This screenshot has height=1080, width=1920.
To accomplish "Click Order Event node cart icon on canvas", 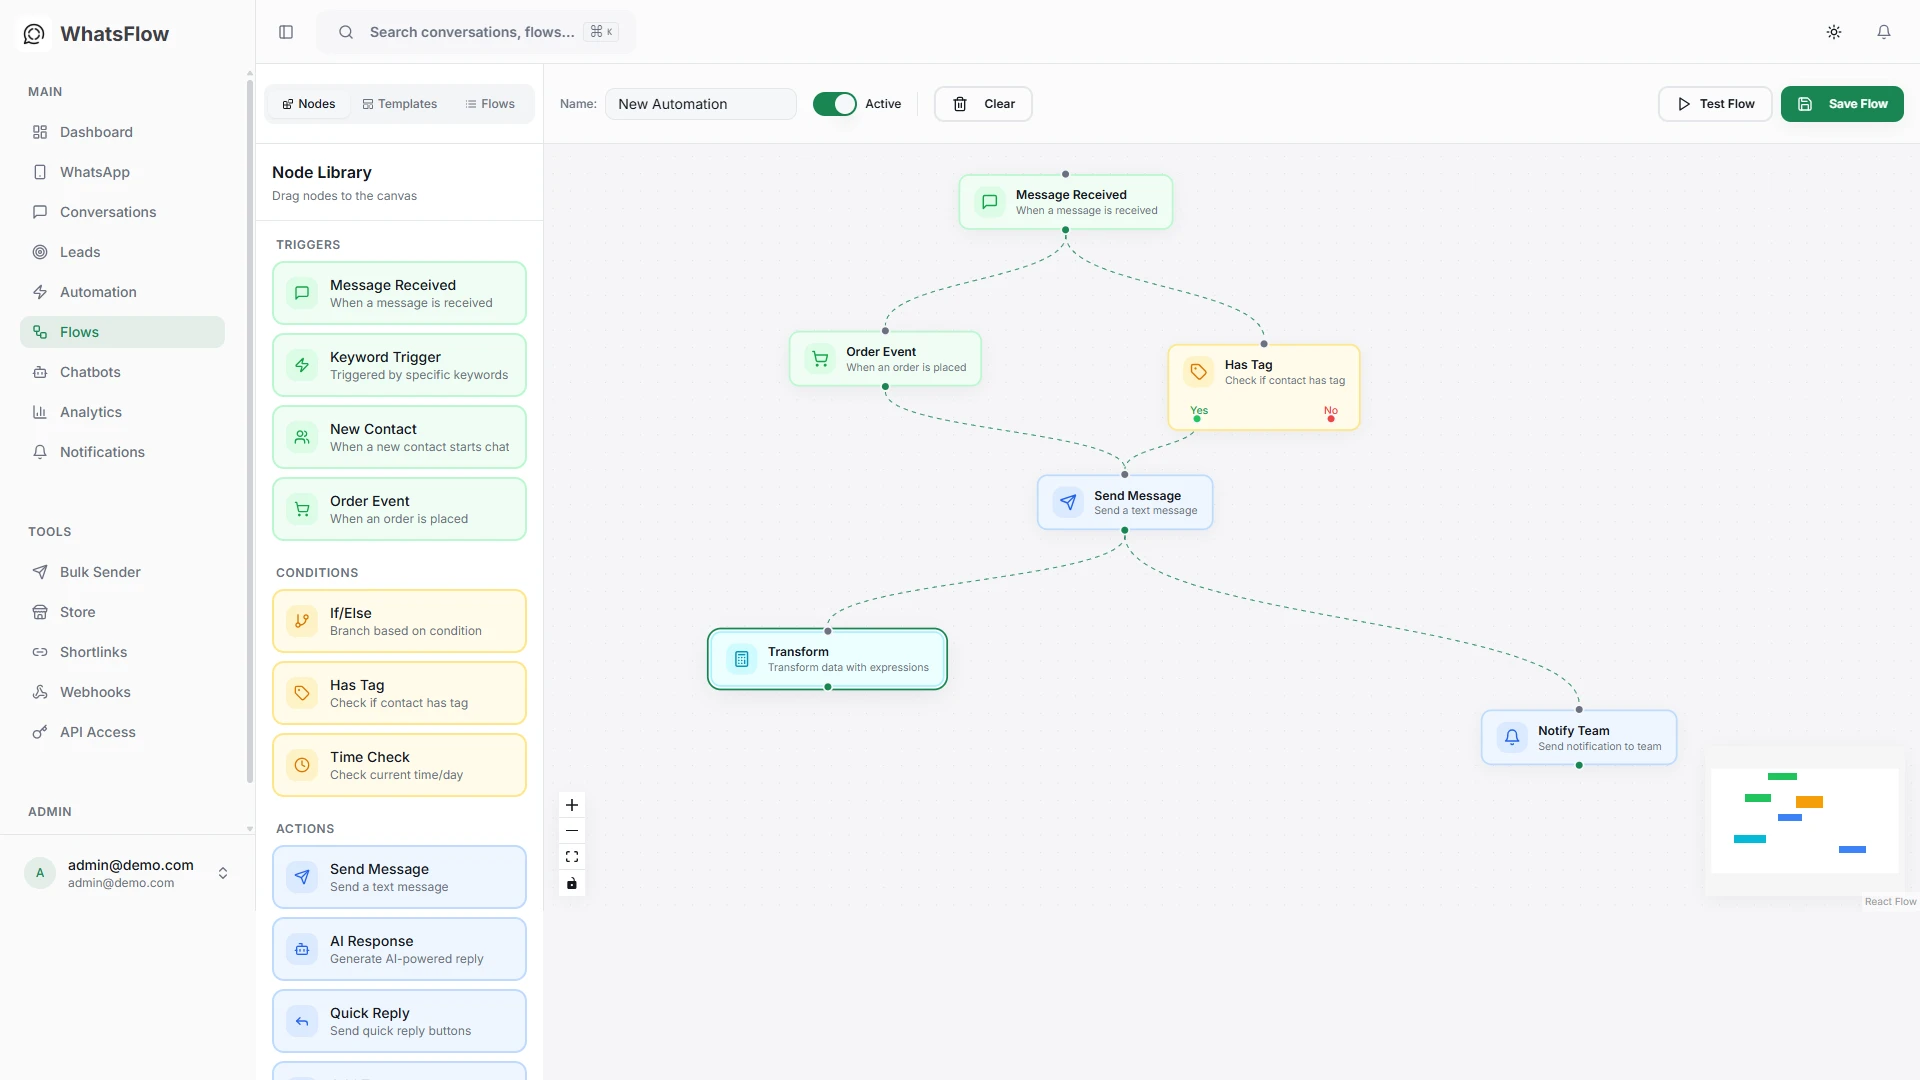I will pyautogui.click(x=820, y=359).
